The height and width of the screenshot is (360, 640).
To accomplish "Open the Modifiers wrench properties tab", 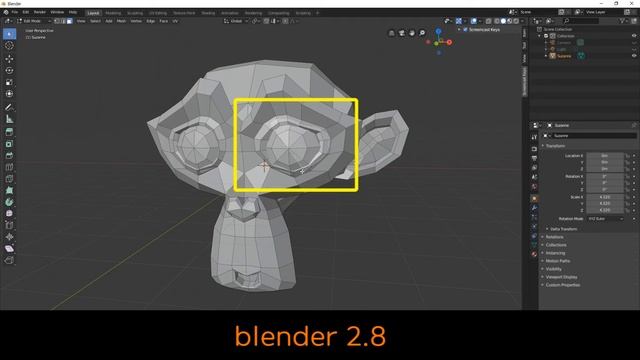I will tap(534, 208).
